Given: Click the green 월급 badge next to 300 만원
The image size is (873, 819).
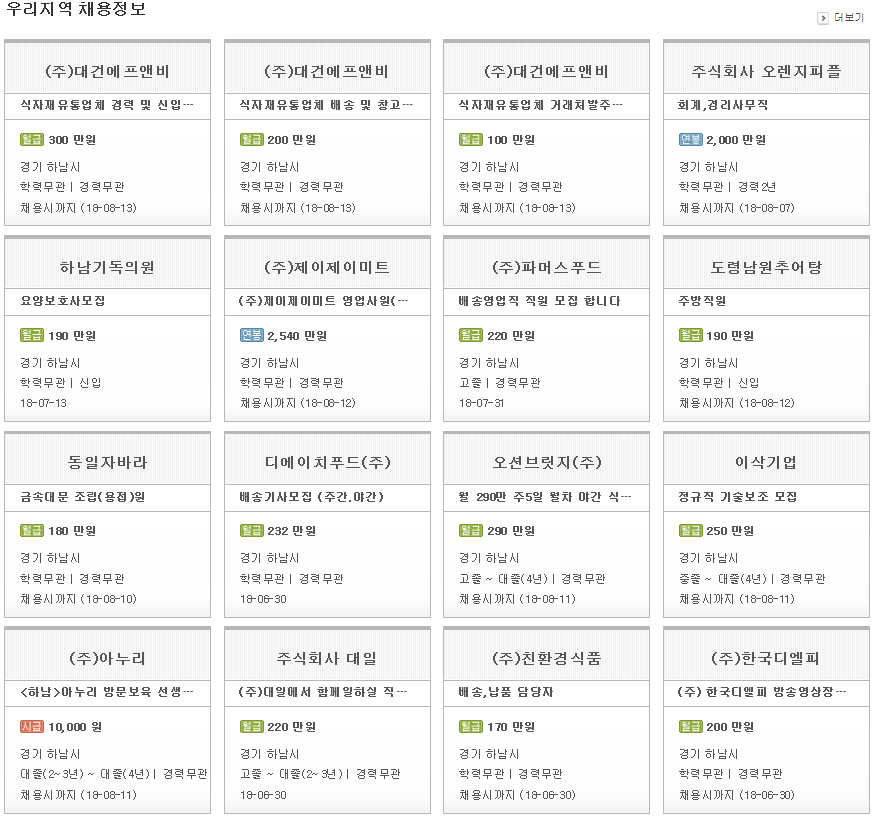Looking at the screenshot, I should (x=32, y=140).
